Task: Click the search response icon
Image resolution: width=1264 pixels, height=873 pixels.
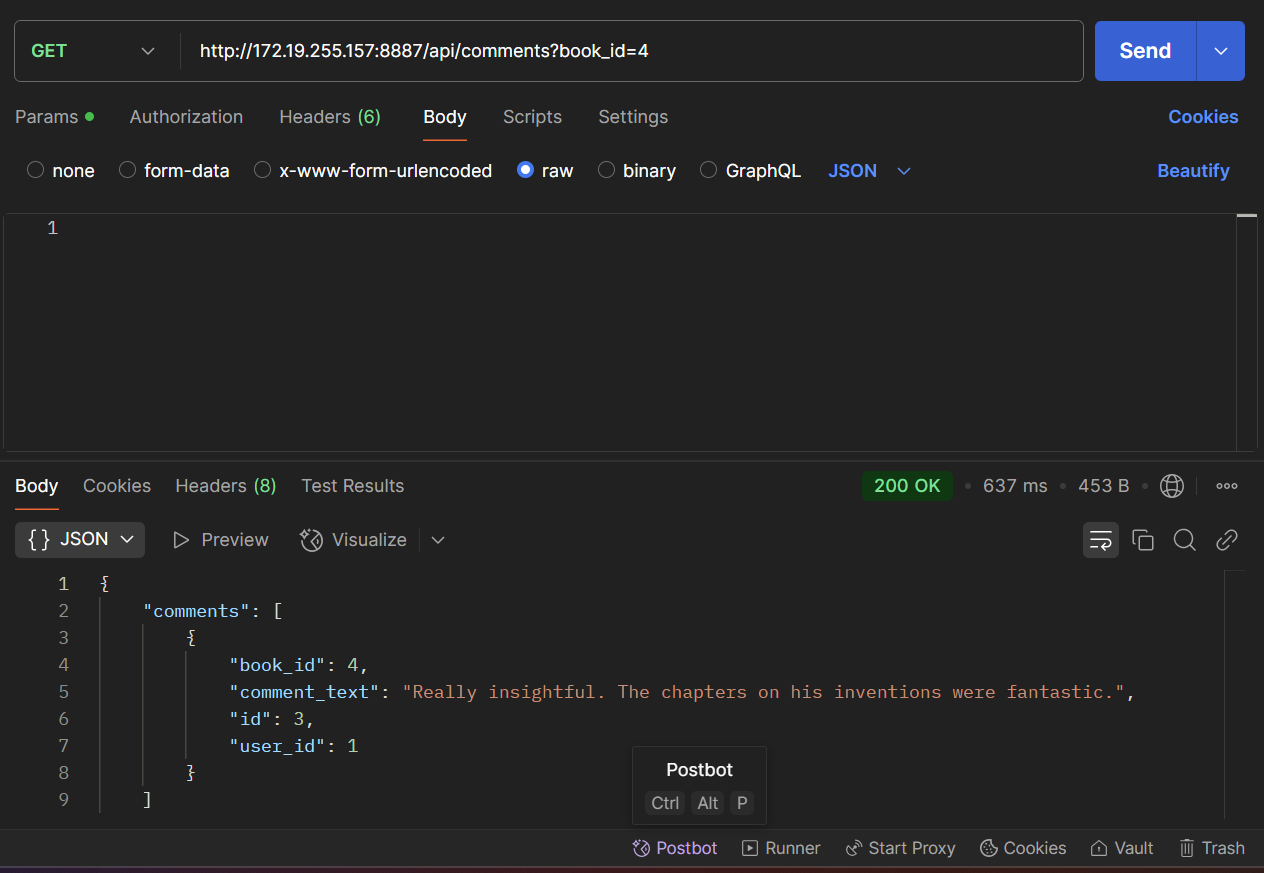Action: pos(1185,540)
